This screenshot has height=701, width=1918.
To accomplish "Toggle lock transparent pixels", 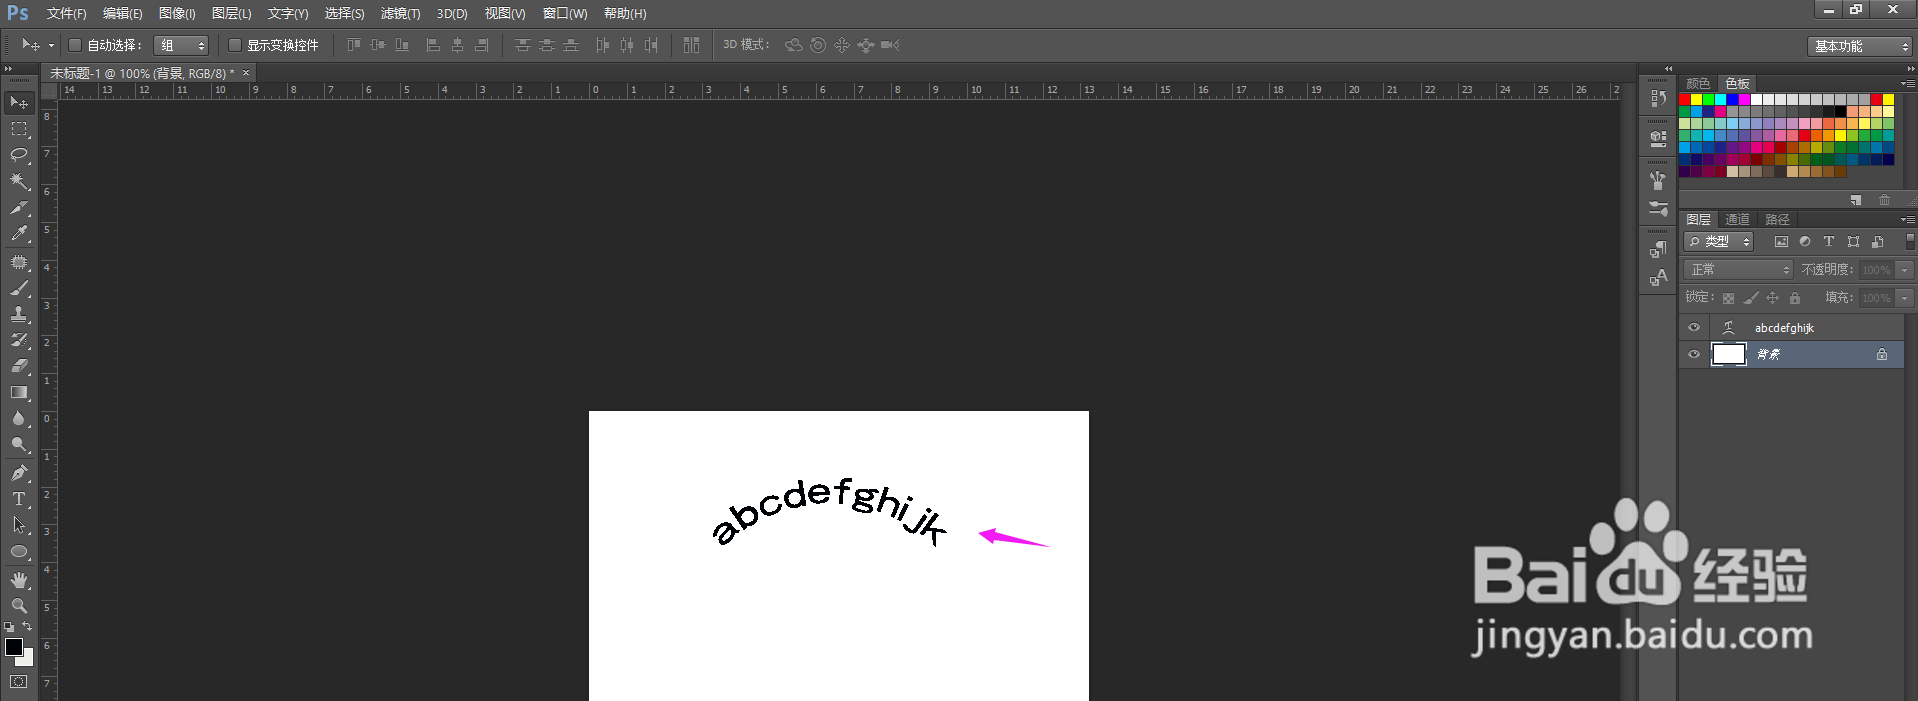I will pyautogui.click(x=1728, y=298).
